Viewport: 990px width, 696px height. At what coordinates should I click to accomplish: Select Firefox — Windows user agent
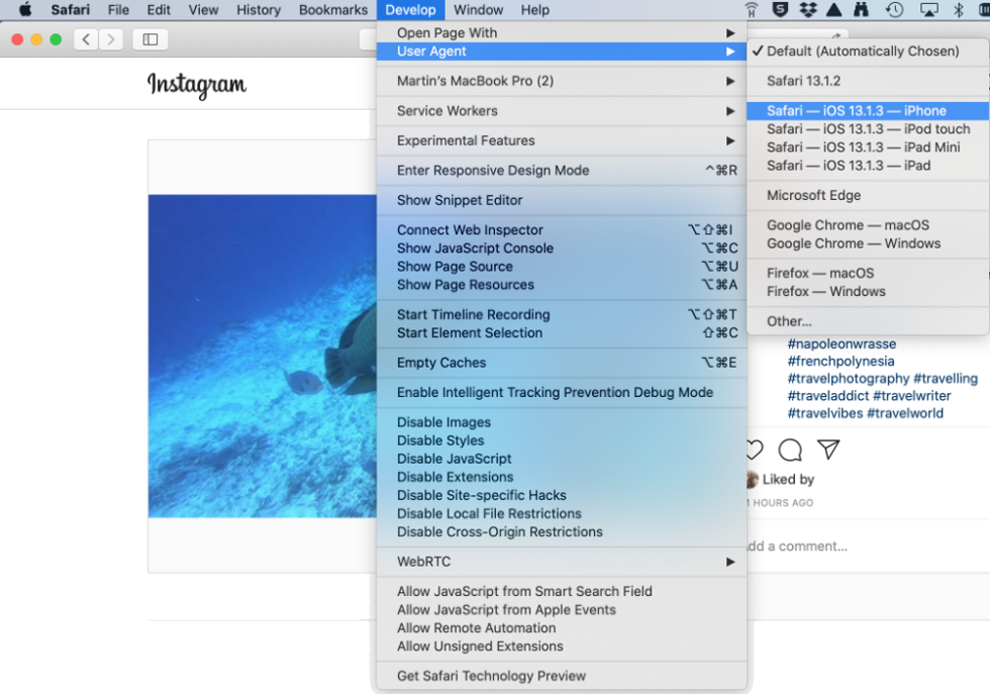coord(868,291)
